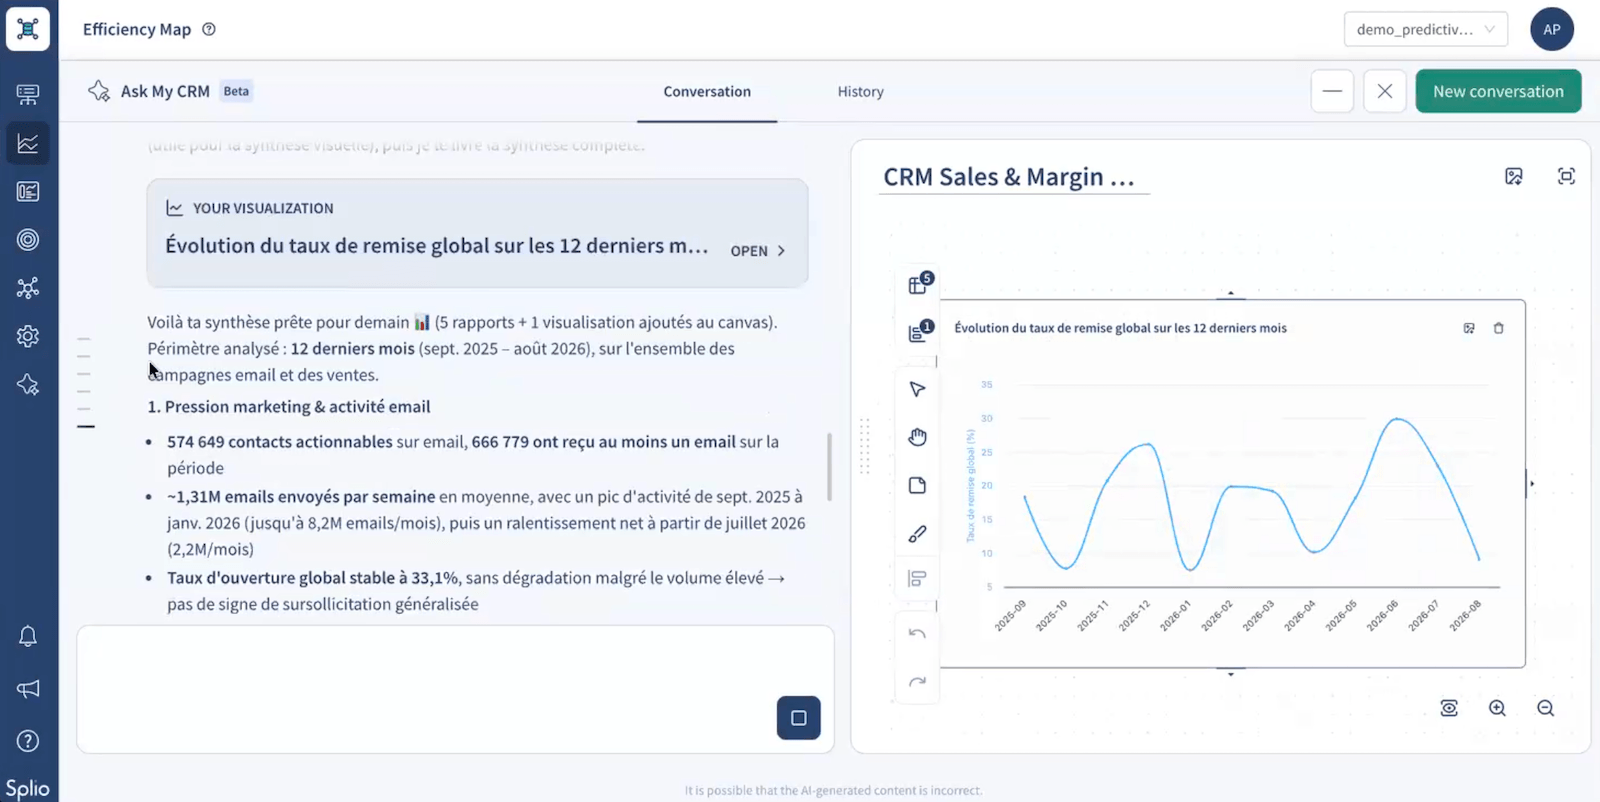
Task: Open the presentation board sidebar icon
Action: pos(28,95)
